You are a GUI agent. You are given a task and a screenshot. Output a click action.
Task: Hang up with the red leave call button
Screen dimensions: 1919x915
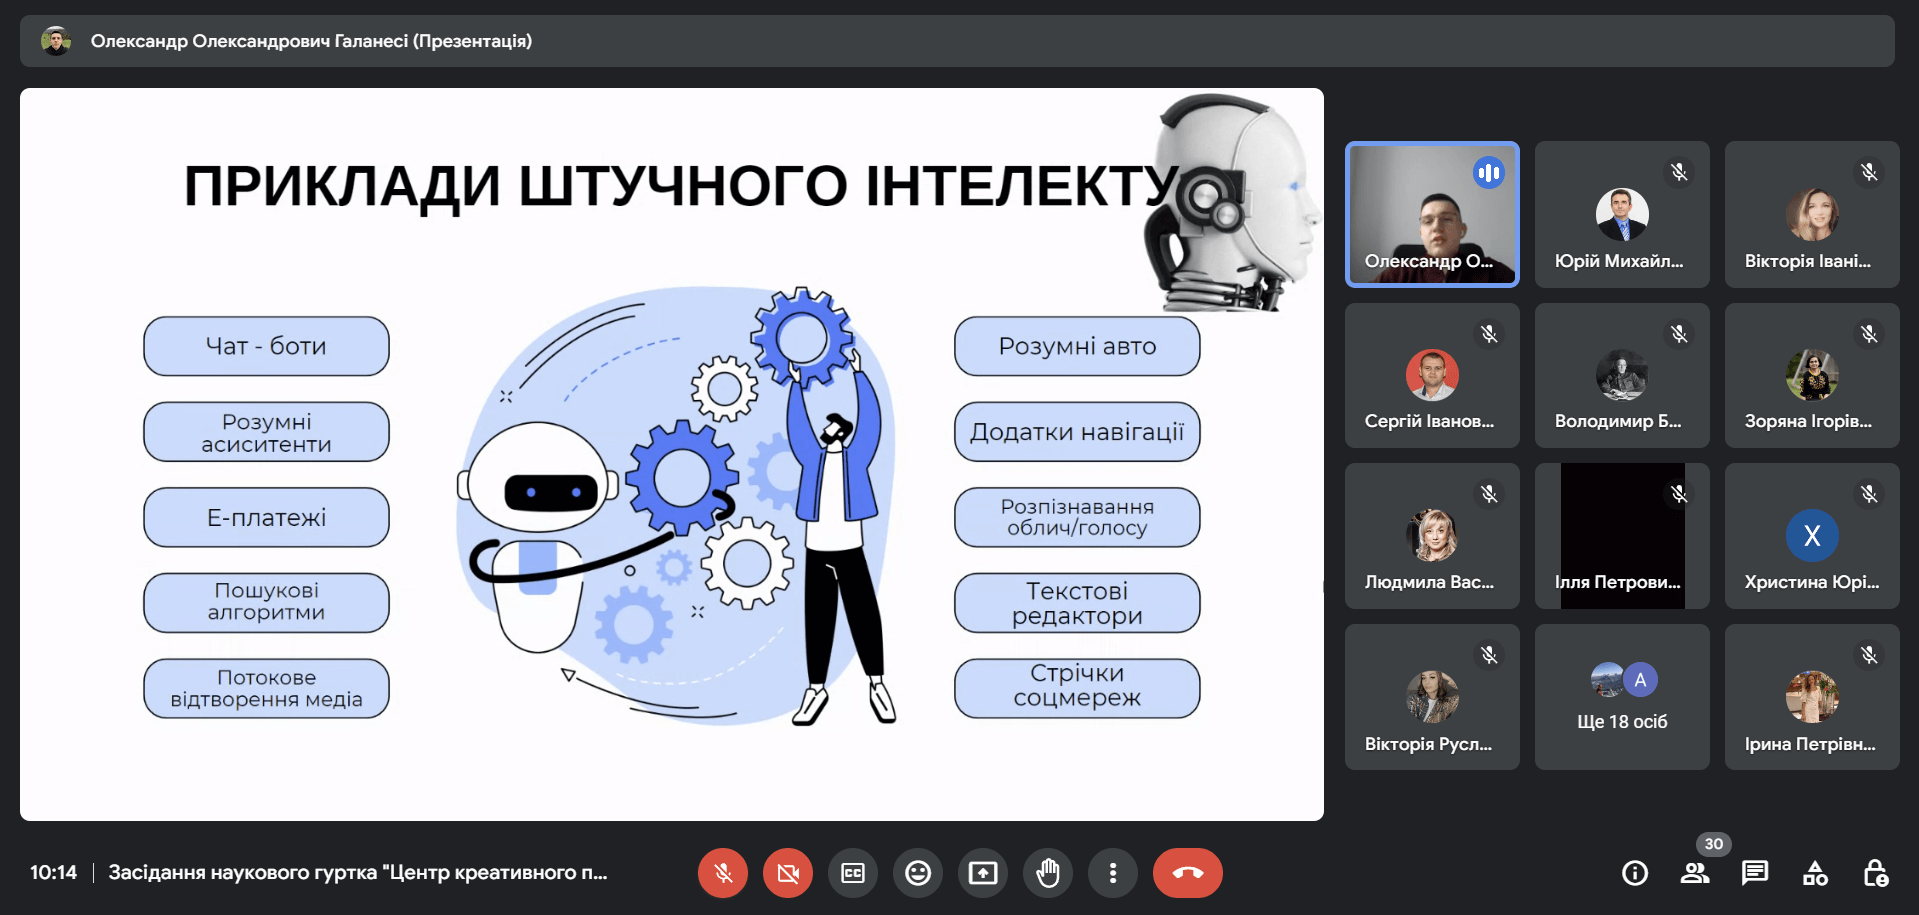coord(1187,873)
